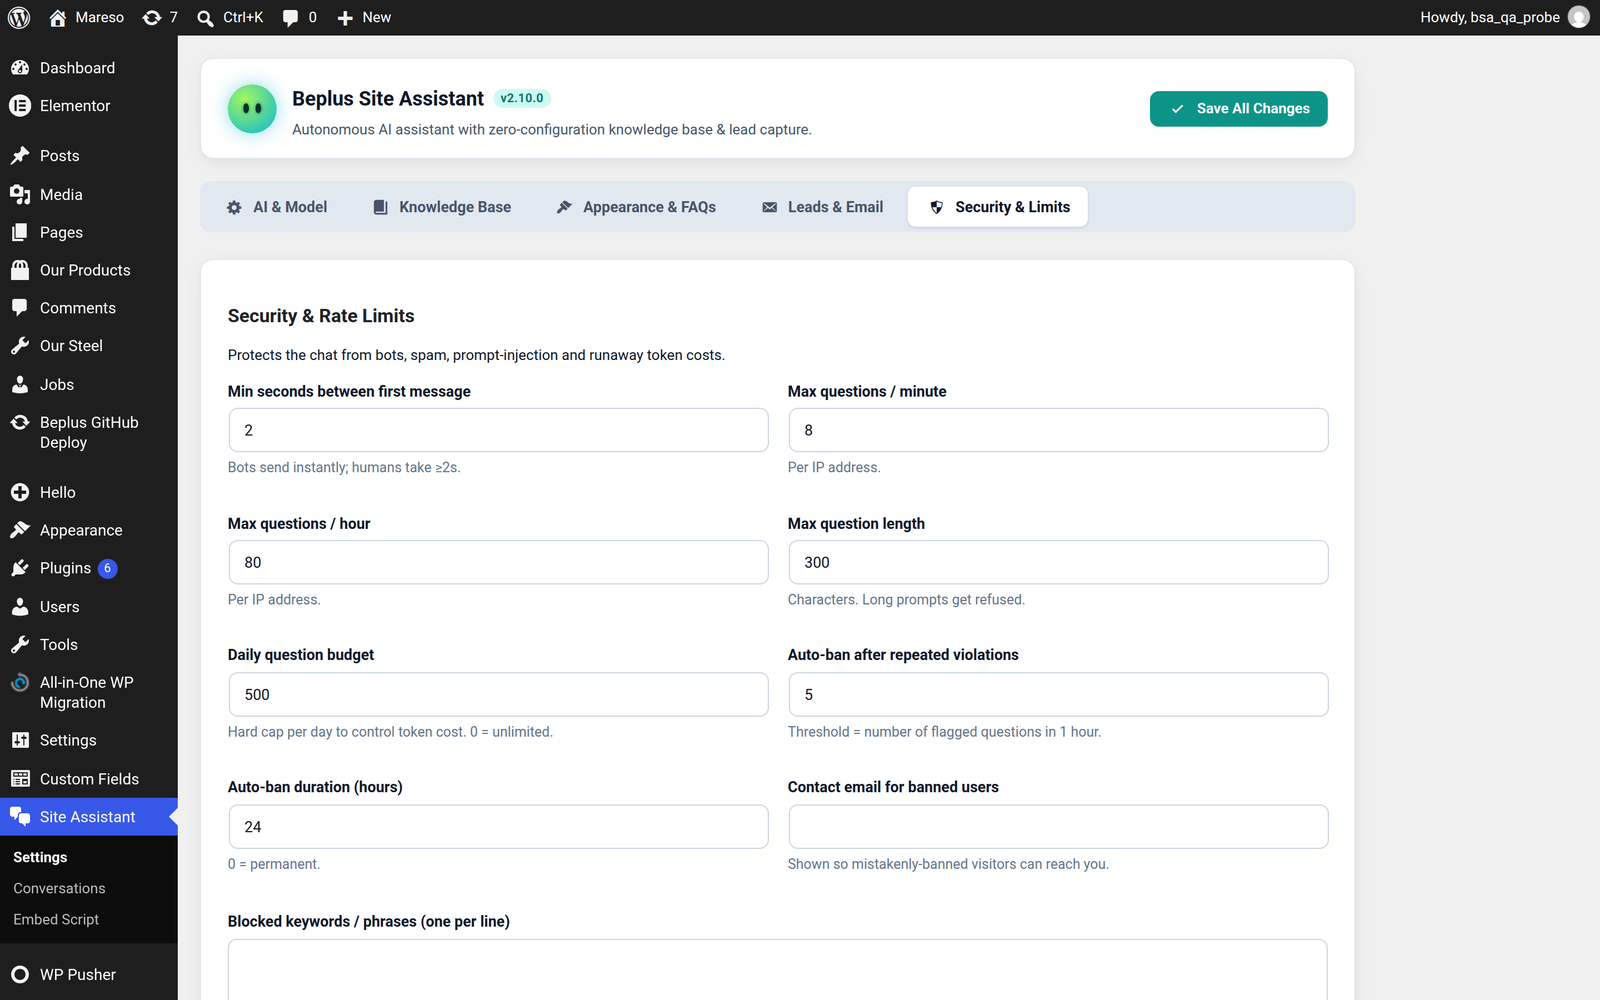Open the Site Assistant menu item
This screenshot has width=1600, height=1000.
(x=89, y=817)
